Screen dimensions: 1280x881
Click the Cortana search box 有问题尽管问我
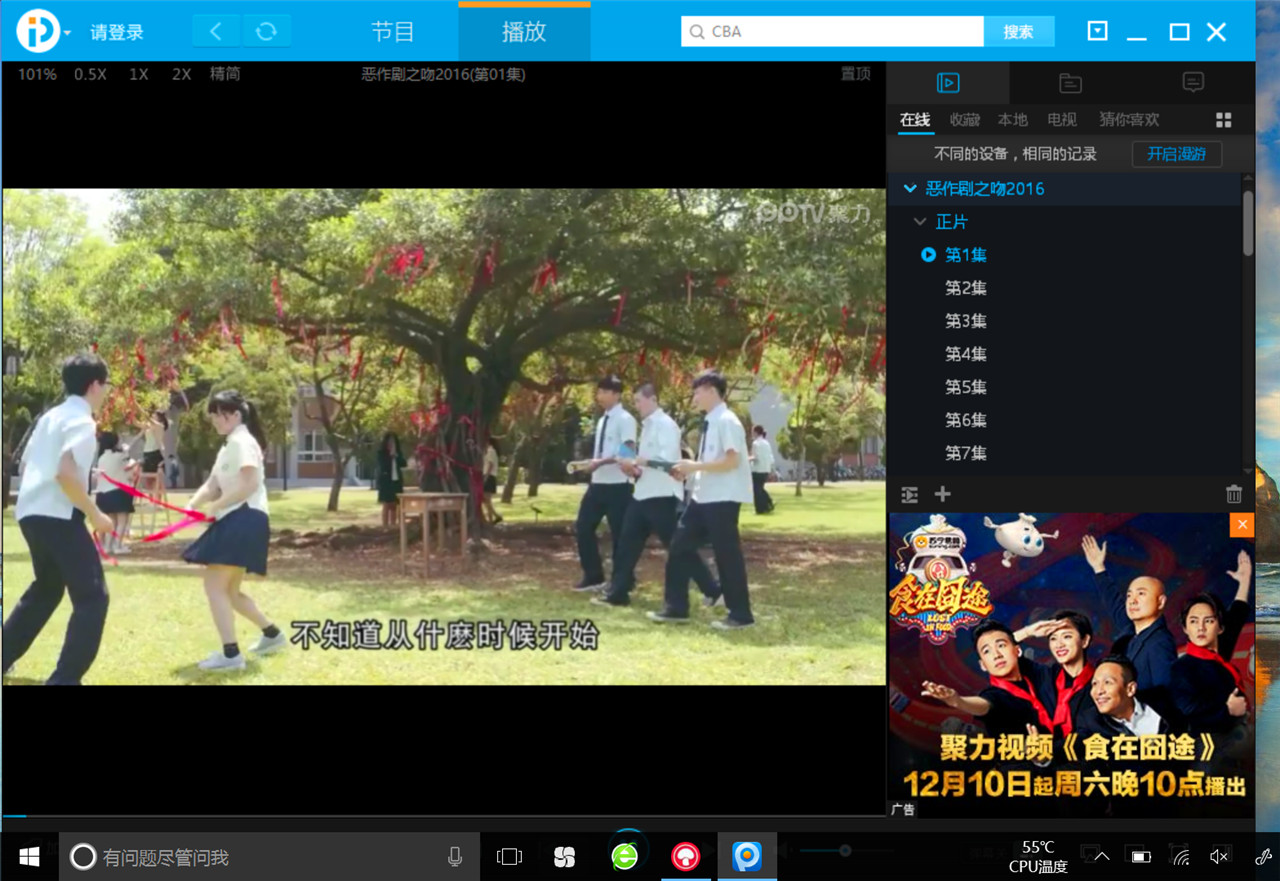pos(270,857)
